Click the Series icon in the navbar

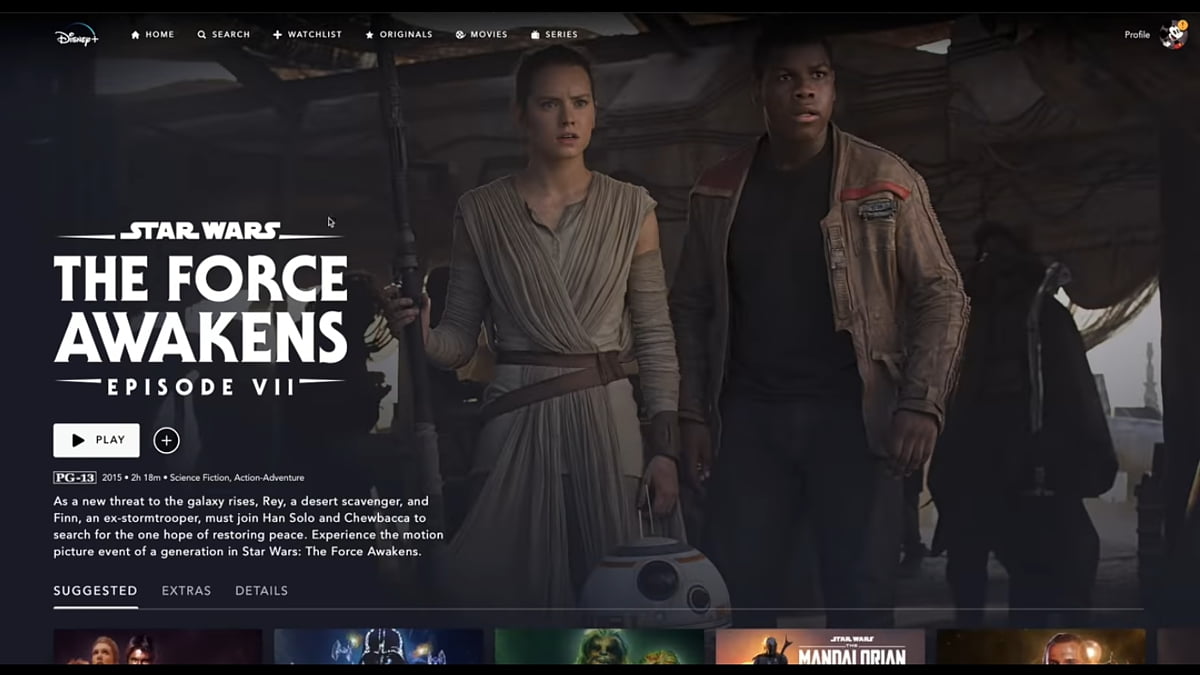[535, 33]
